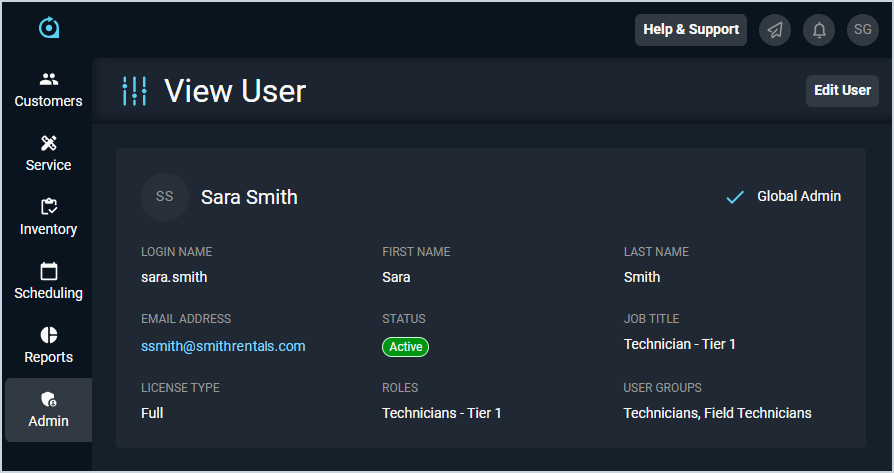Screen dimensions: 894x473
Task: Open the Customers section icon
Action: 48,79
